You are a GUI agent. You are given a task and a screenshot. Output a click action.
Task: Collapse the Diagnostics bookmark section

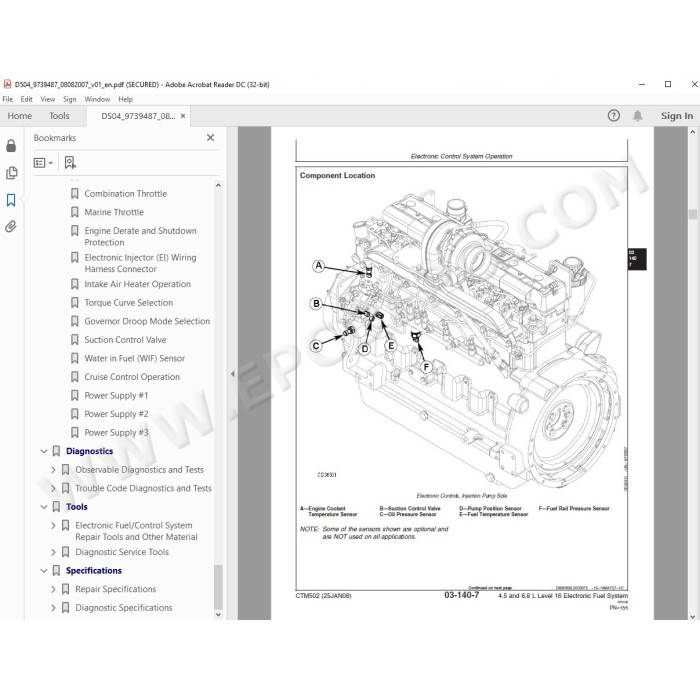point(44,451)
